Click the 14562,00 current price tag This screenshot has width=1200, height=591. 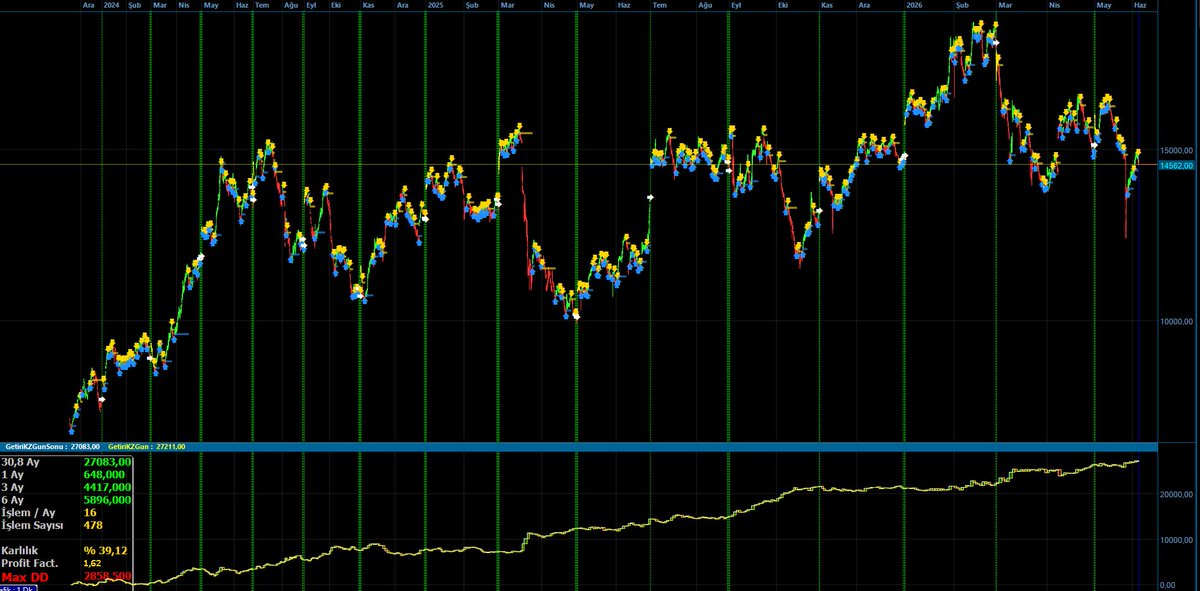pyautogui.click(x=1178, y=166)
